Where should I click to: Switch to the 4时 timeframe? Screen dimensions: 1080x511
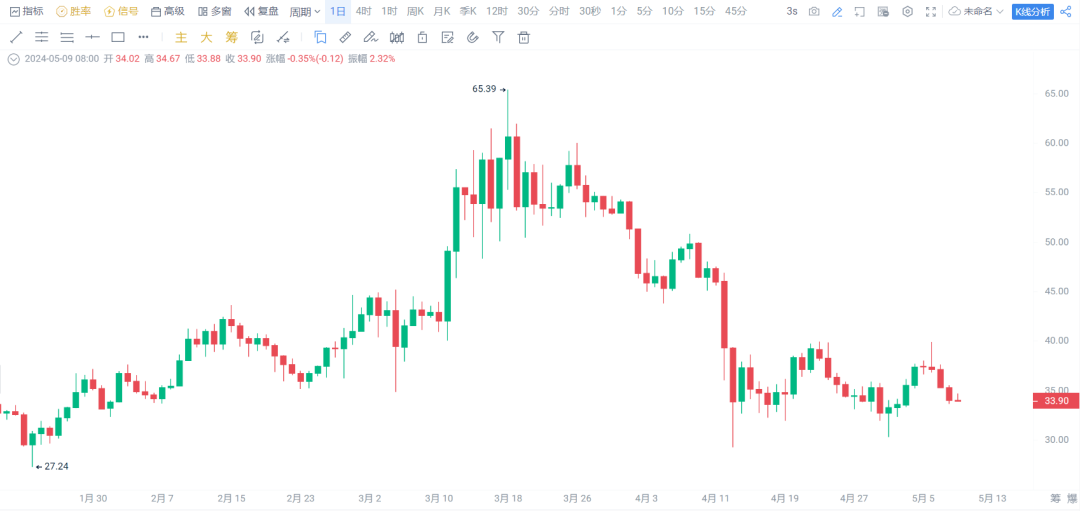(364, 11)
